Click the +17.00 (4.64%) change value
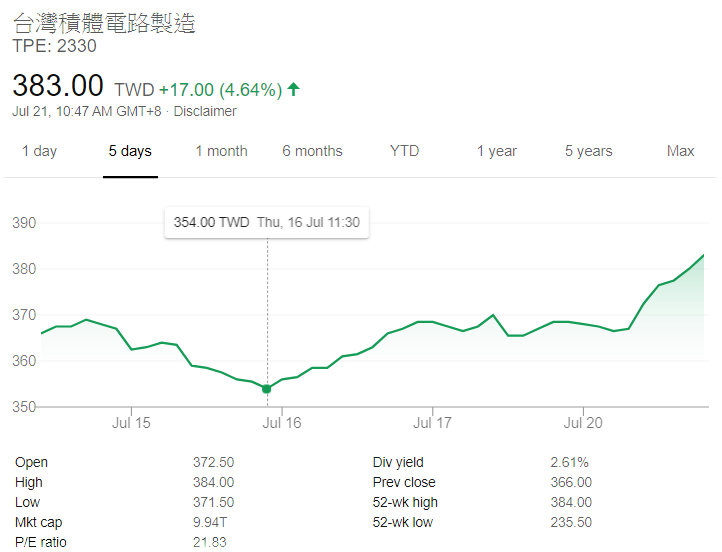Image resolution: width=722 pixels, height=552 pixels. pyautogui.click(x=221, y=90)
